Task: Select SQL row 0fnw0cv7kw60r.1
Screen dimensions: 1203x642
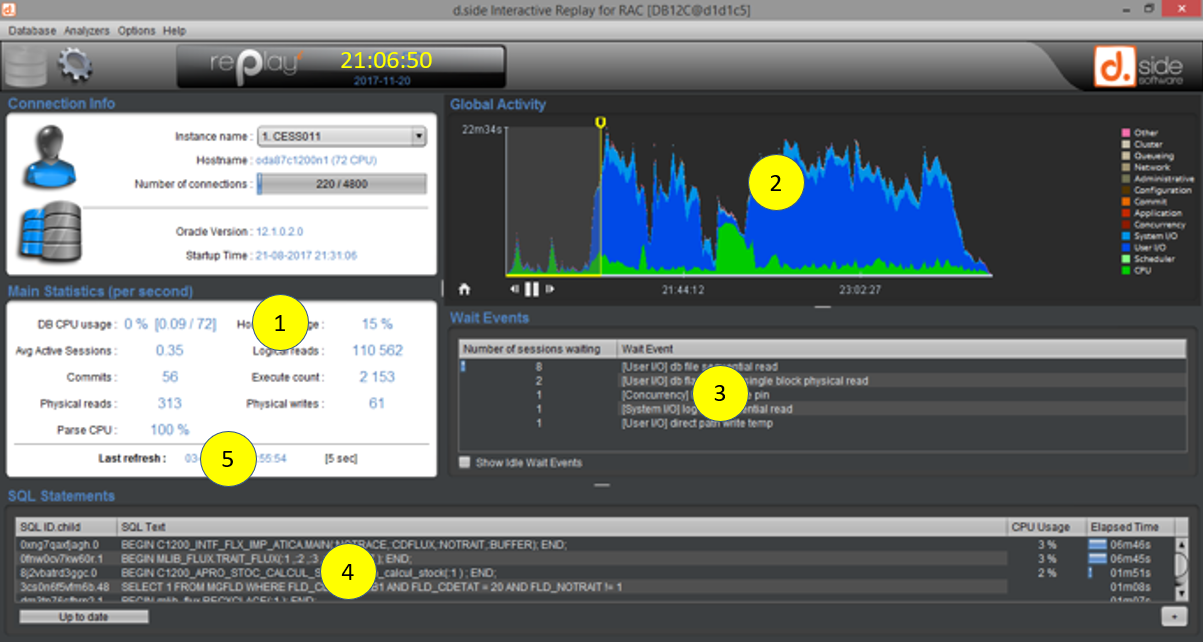Action: click(594, 558)
